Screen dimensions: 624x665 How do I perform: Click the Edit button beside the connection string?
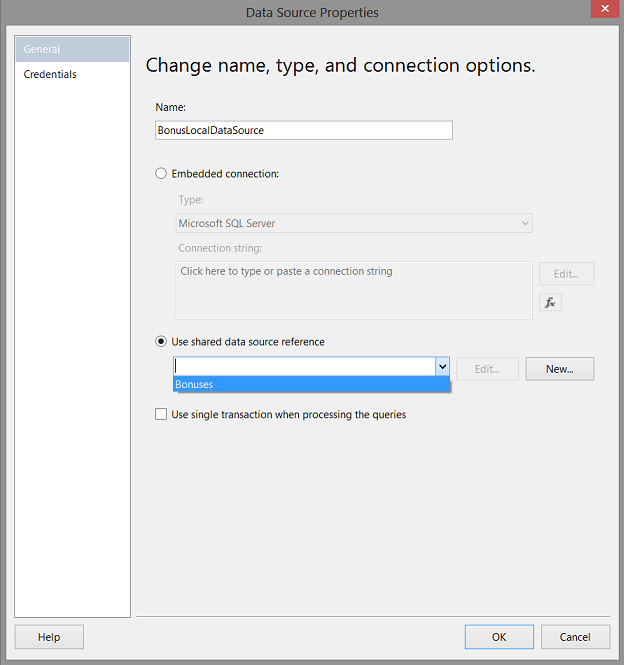[566, 274]
